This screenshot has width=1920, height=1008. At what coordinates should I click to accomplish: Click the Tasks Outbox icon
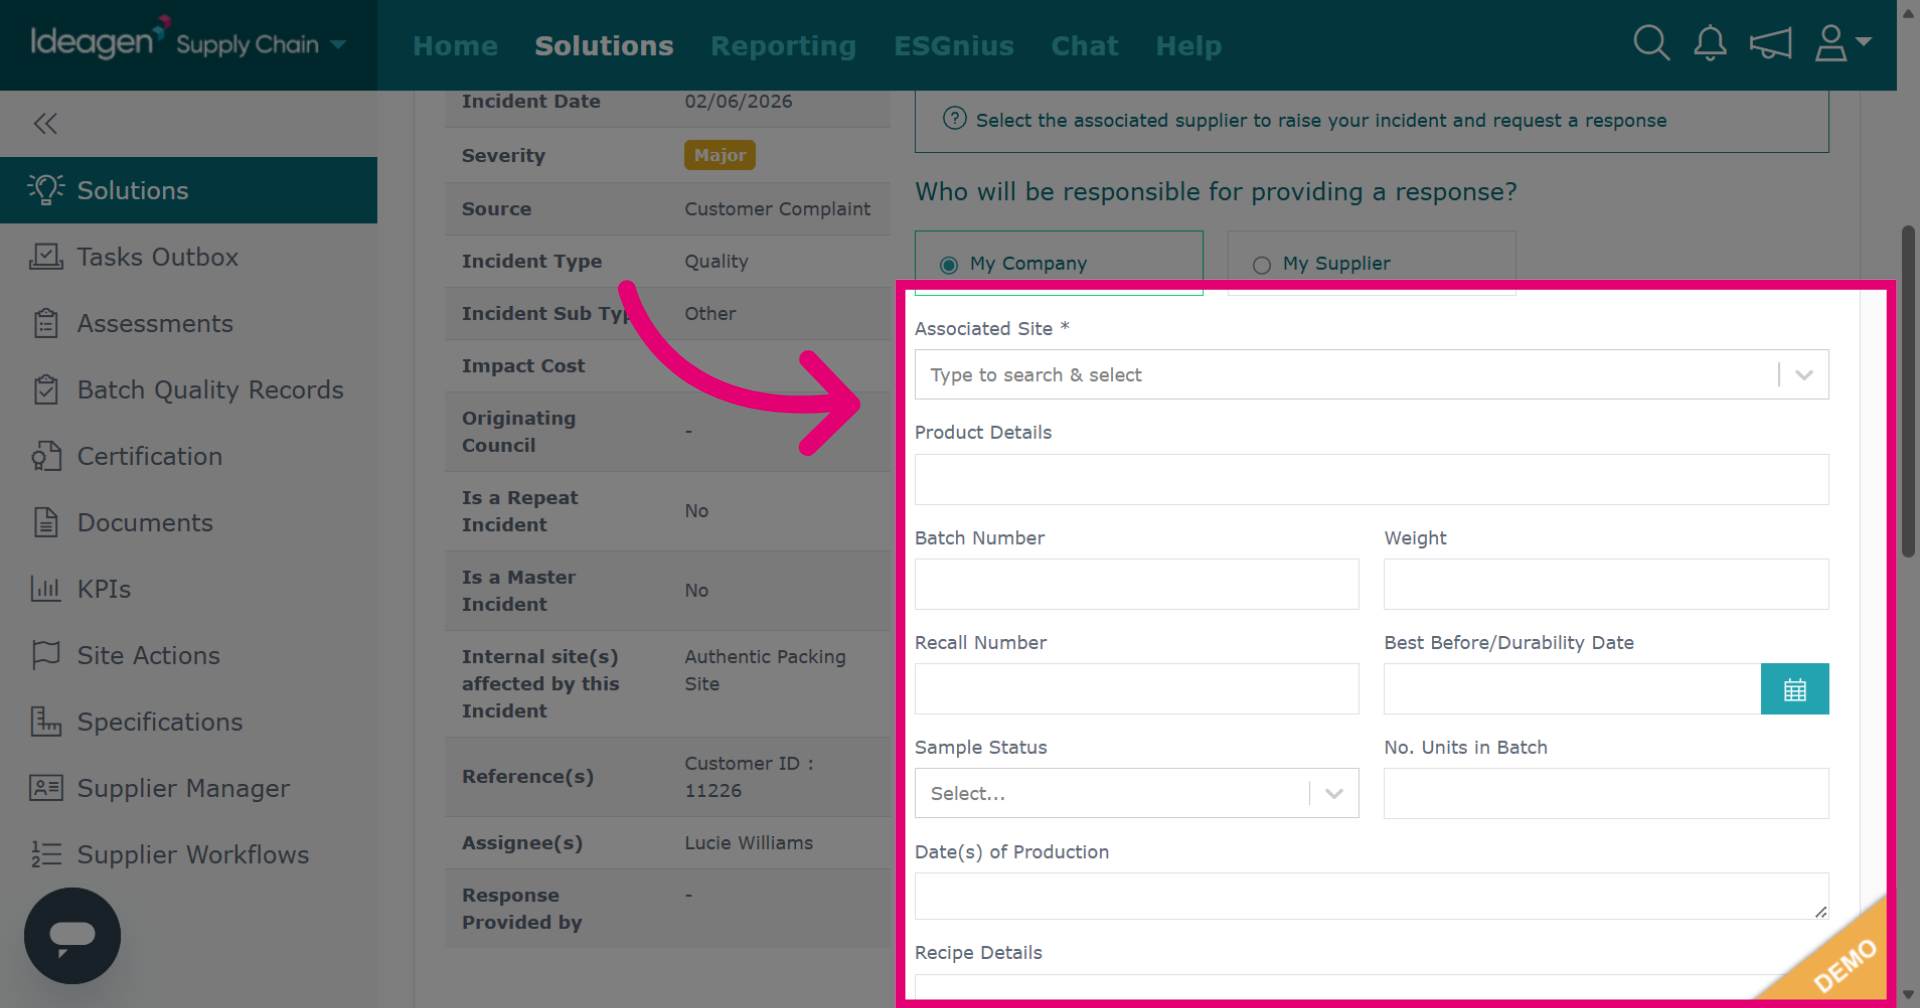[46, 257]
